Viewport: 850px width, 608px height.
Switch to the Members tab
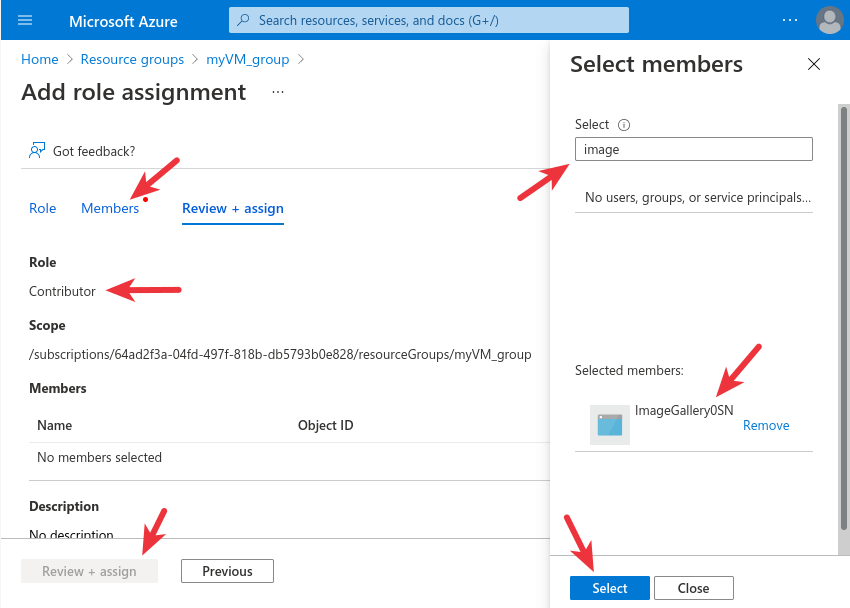pos(110,208)
